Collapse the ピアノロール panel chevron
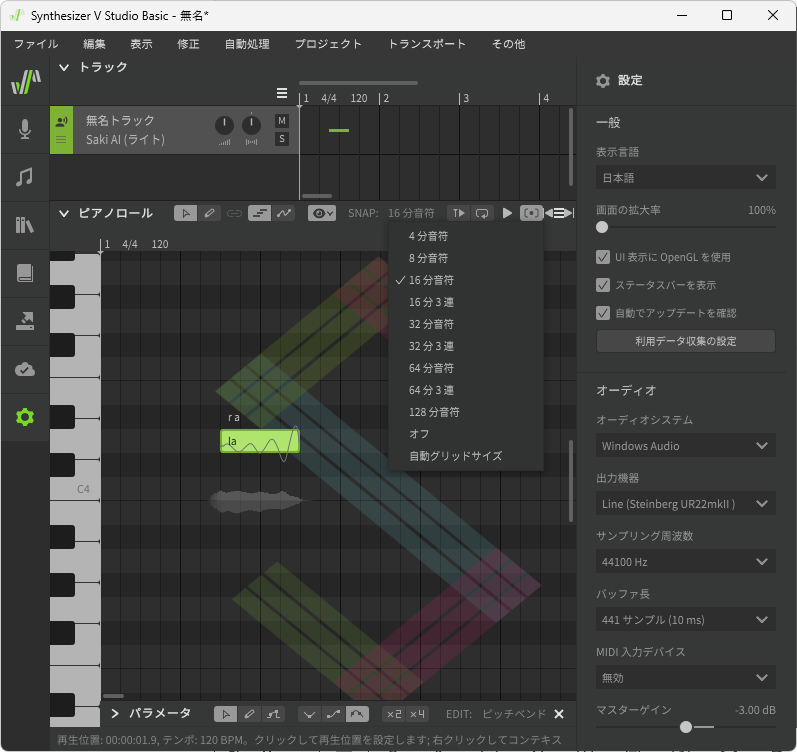Viewport: 797px width, 752px height. coord(64,213)
